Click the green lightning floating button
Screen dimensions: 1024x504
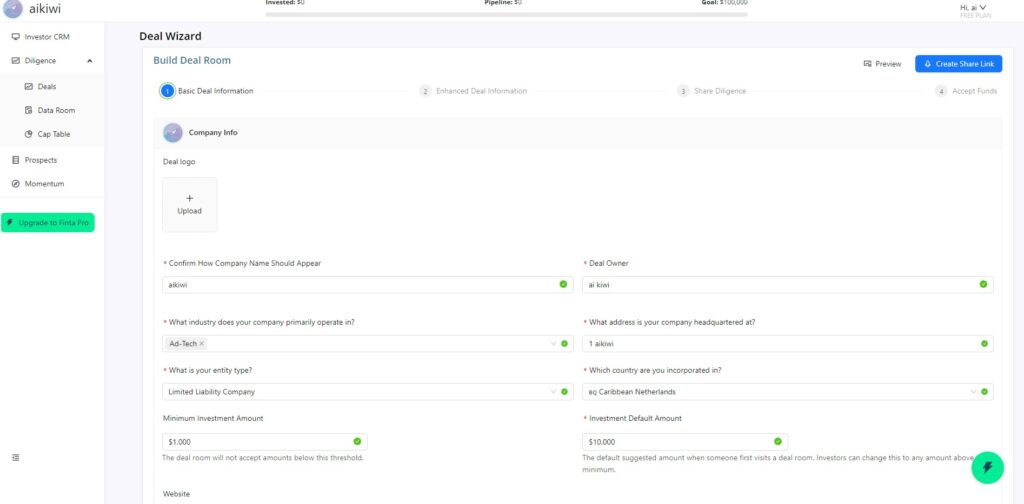tap(987, 466)
